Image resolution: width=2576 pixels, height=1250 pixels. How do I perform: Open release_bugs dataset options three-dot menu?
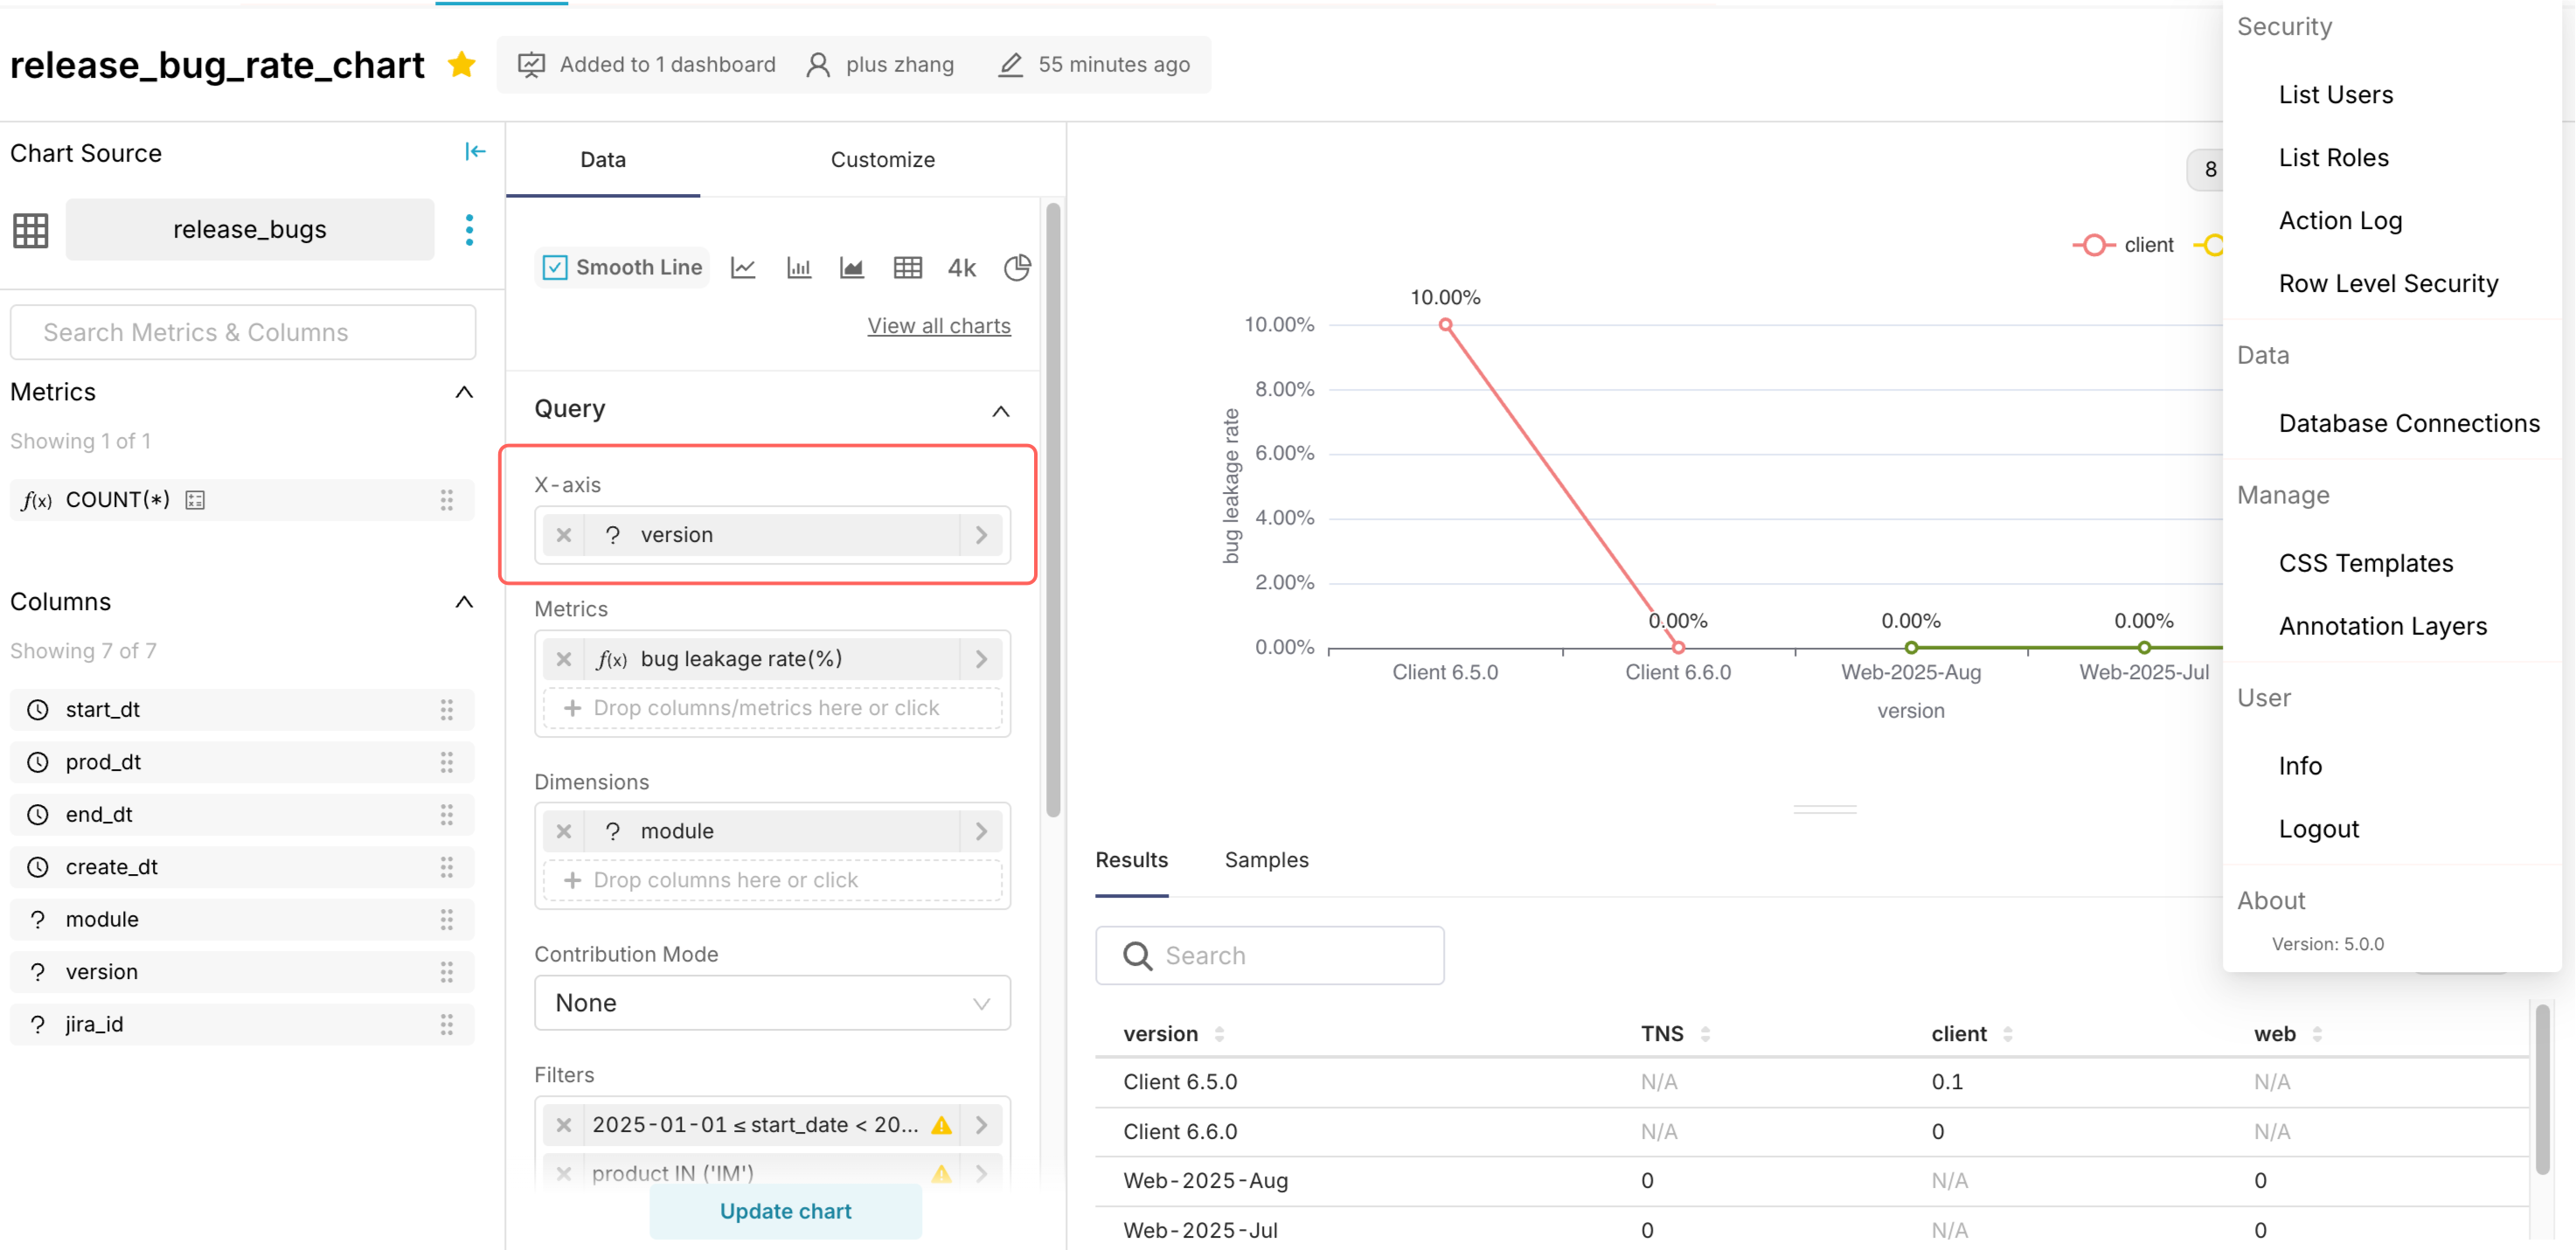tap(469, 230)
